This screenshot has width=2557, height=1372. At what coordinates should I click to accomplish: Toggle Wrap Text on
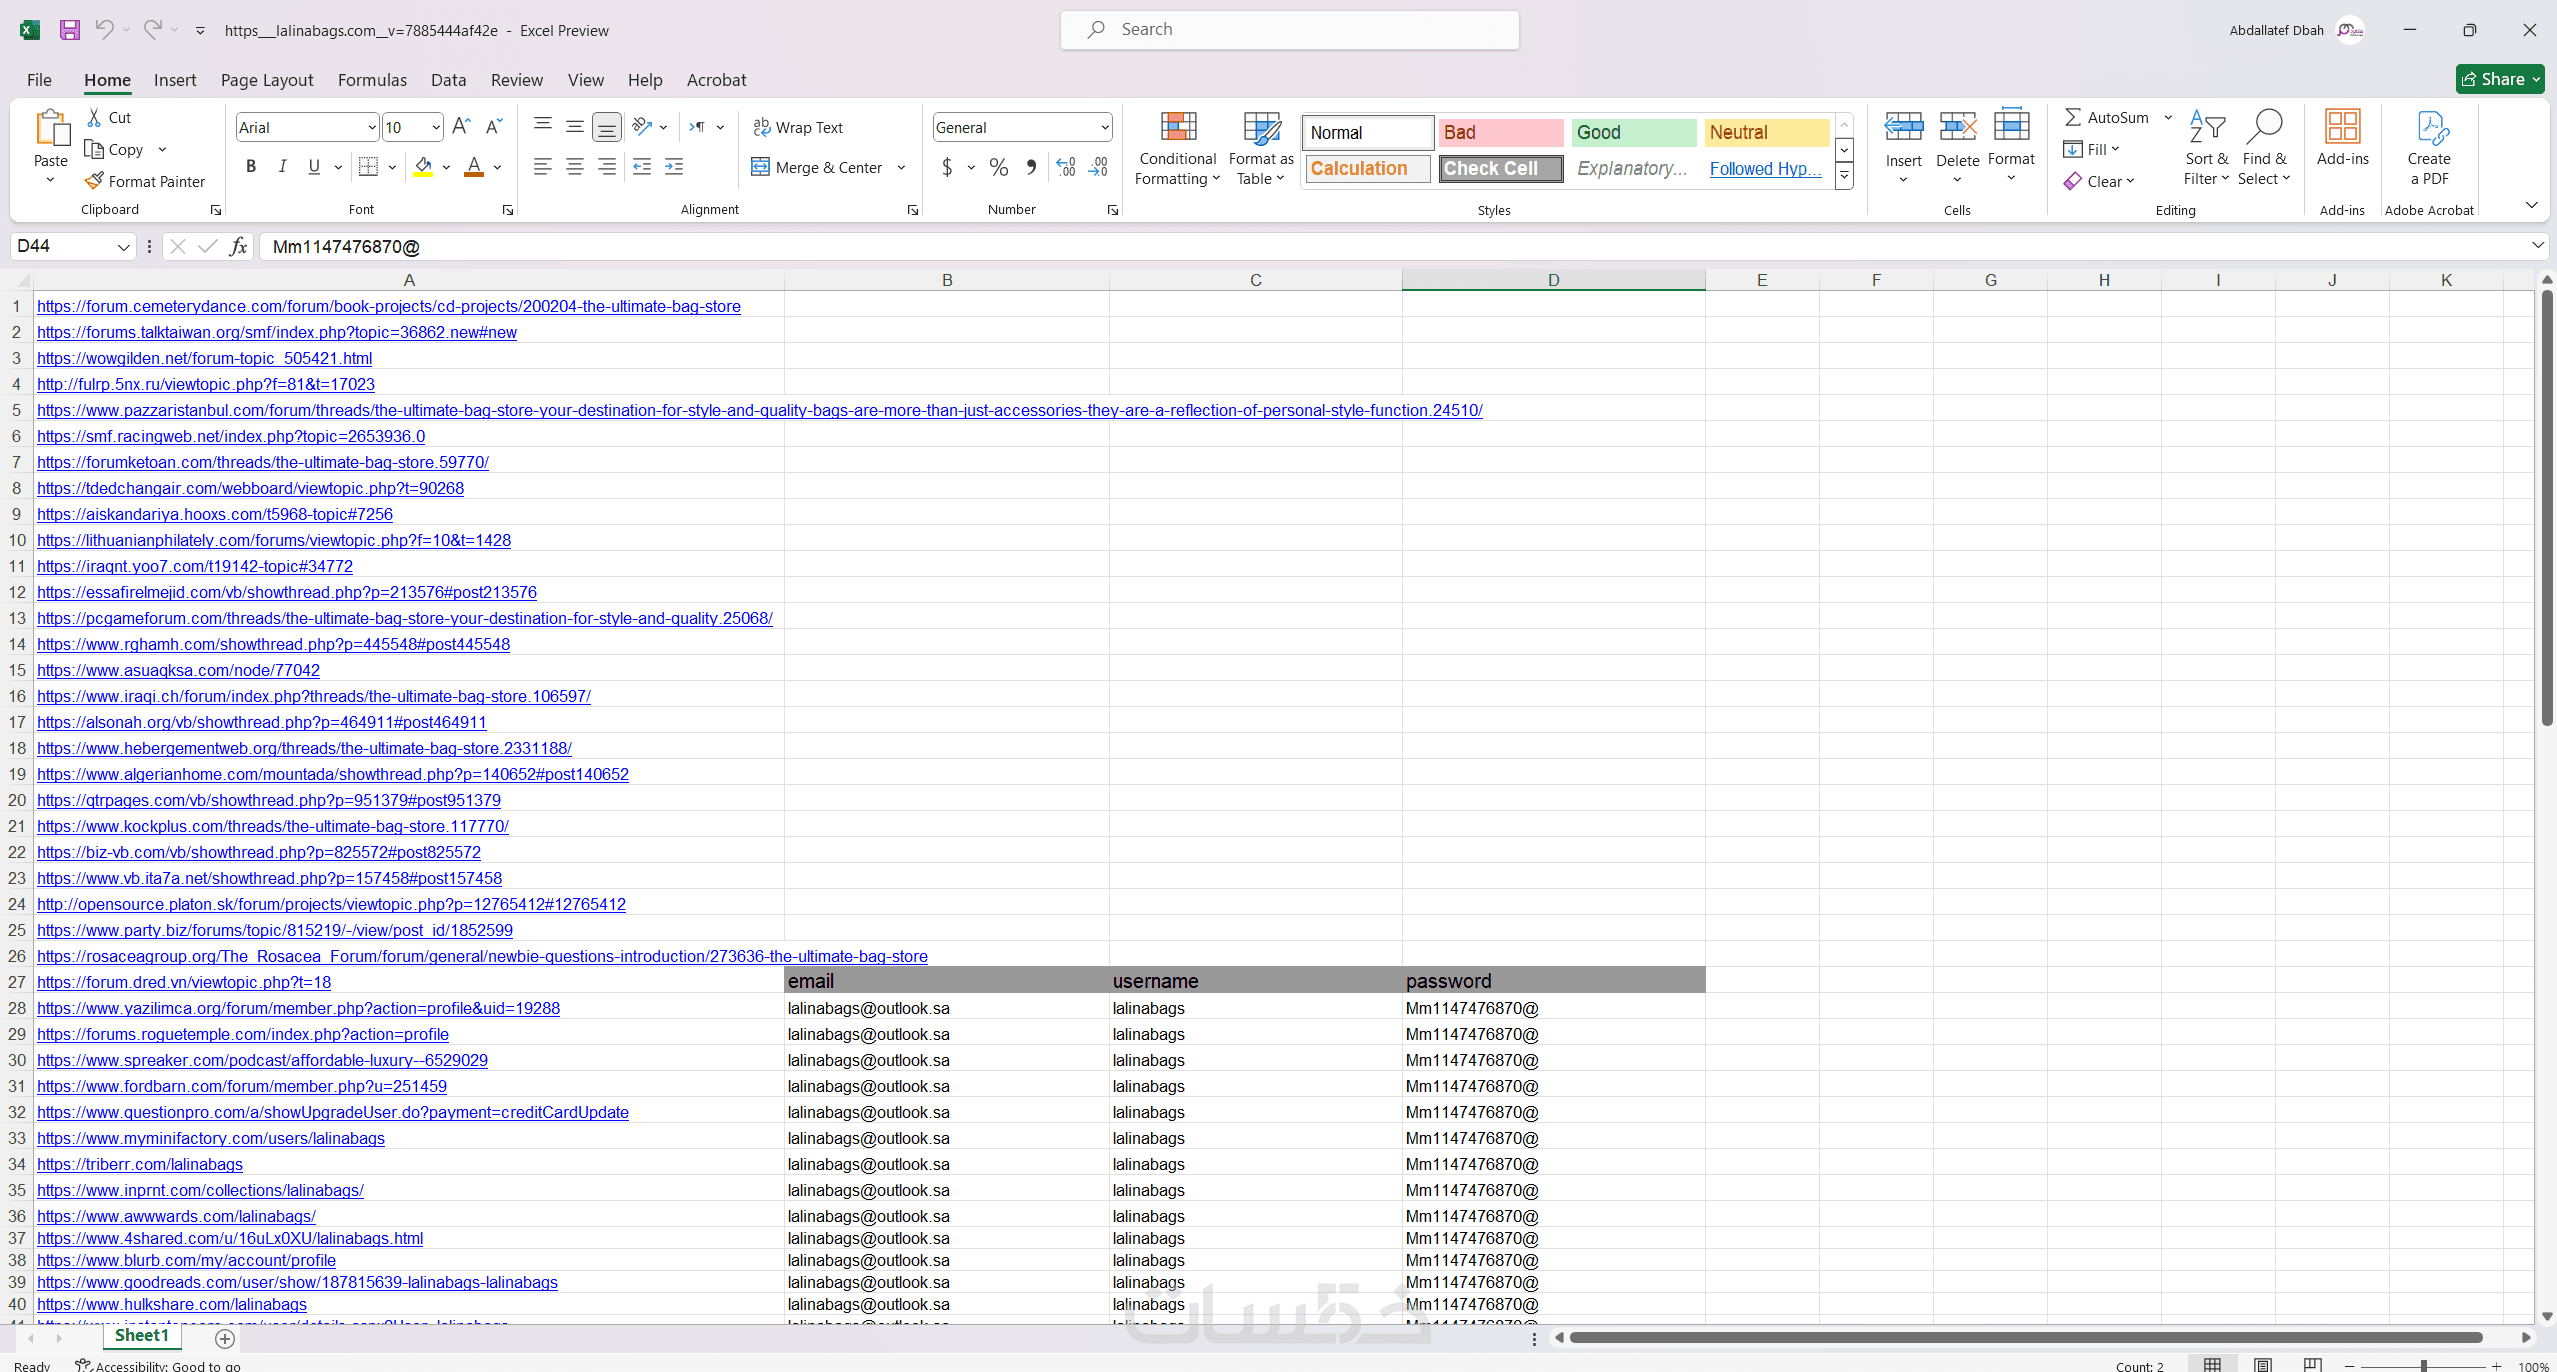(798, 127)
